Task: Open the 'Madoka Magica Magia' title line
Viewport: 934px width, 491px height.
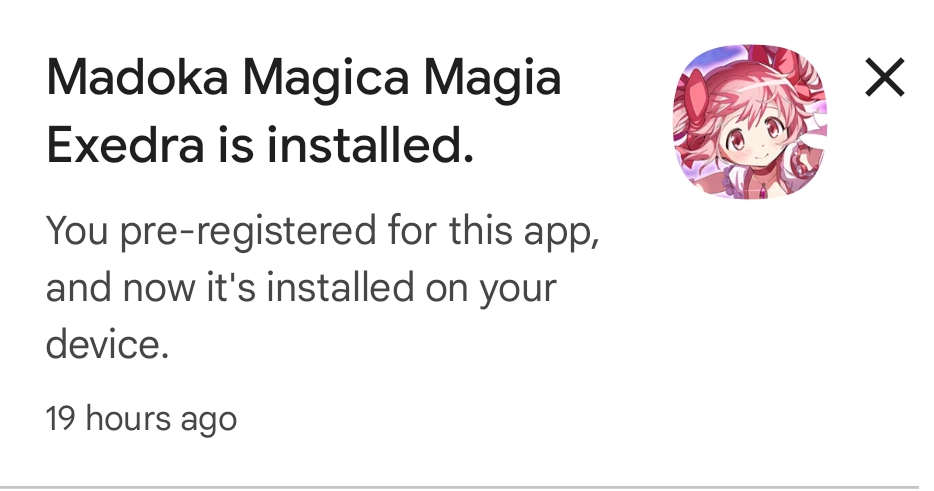Action: [304, 79]
